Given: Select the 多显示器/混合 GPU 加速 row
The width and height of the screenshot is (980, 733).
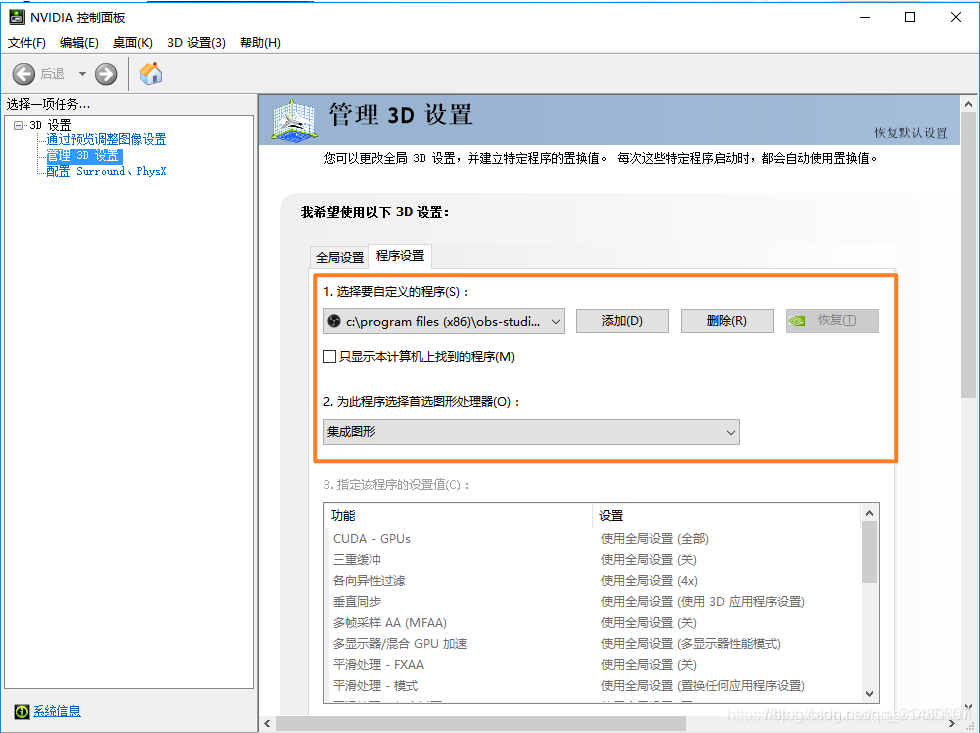Looking at the screenshot, I should pos(594,644).
